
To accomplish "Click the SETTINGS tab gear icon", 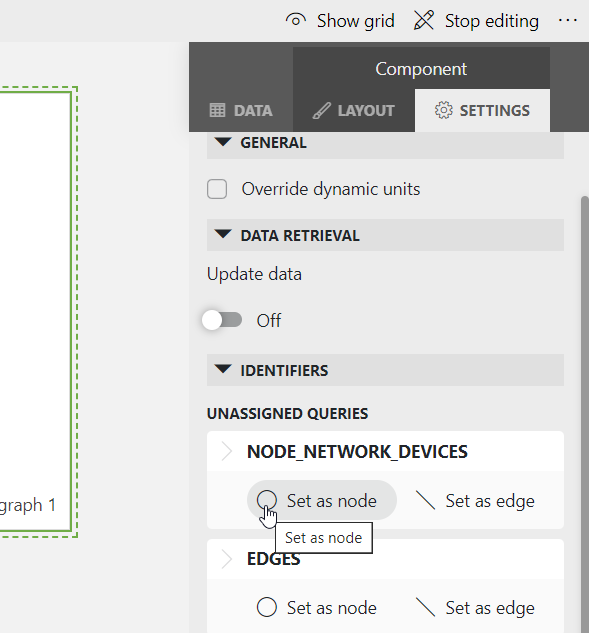I will (444, 110).
